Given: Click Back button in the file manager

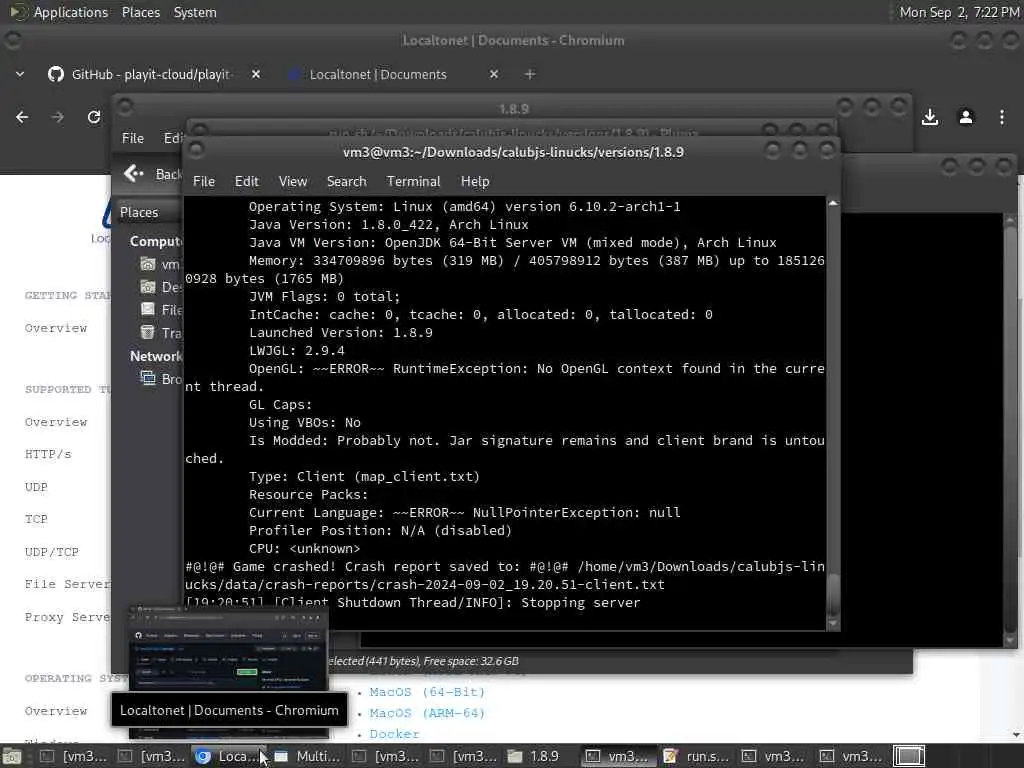Looking at the screenshot, I should [x=153, y=174].
